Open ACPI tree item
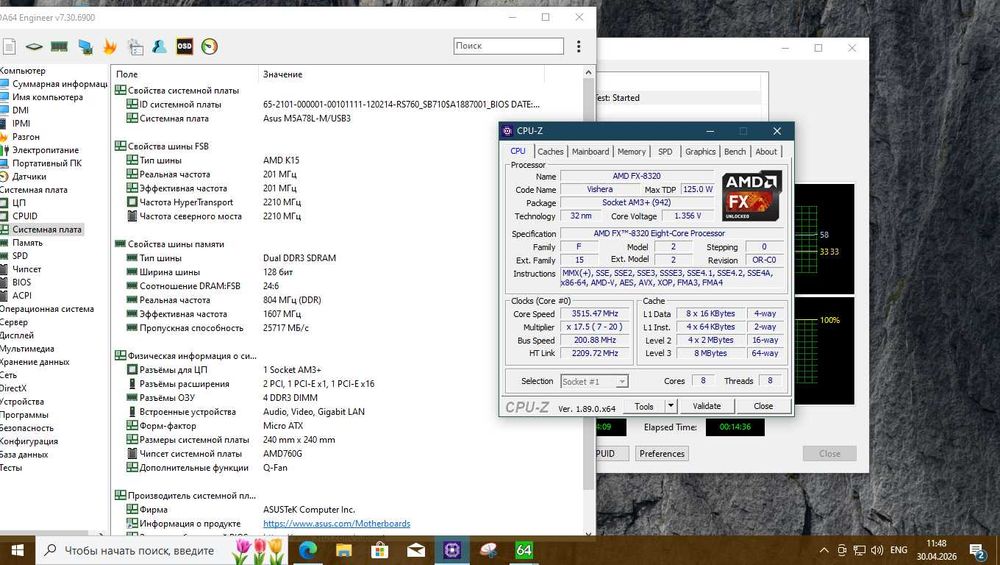This screenshot has height=565, width=1000. pos(22,296)
